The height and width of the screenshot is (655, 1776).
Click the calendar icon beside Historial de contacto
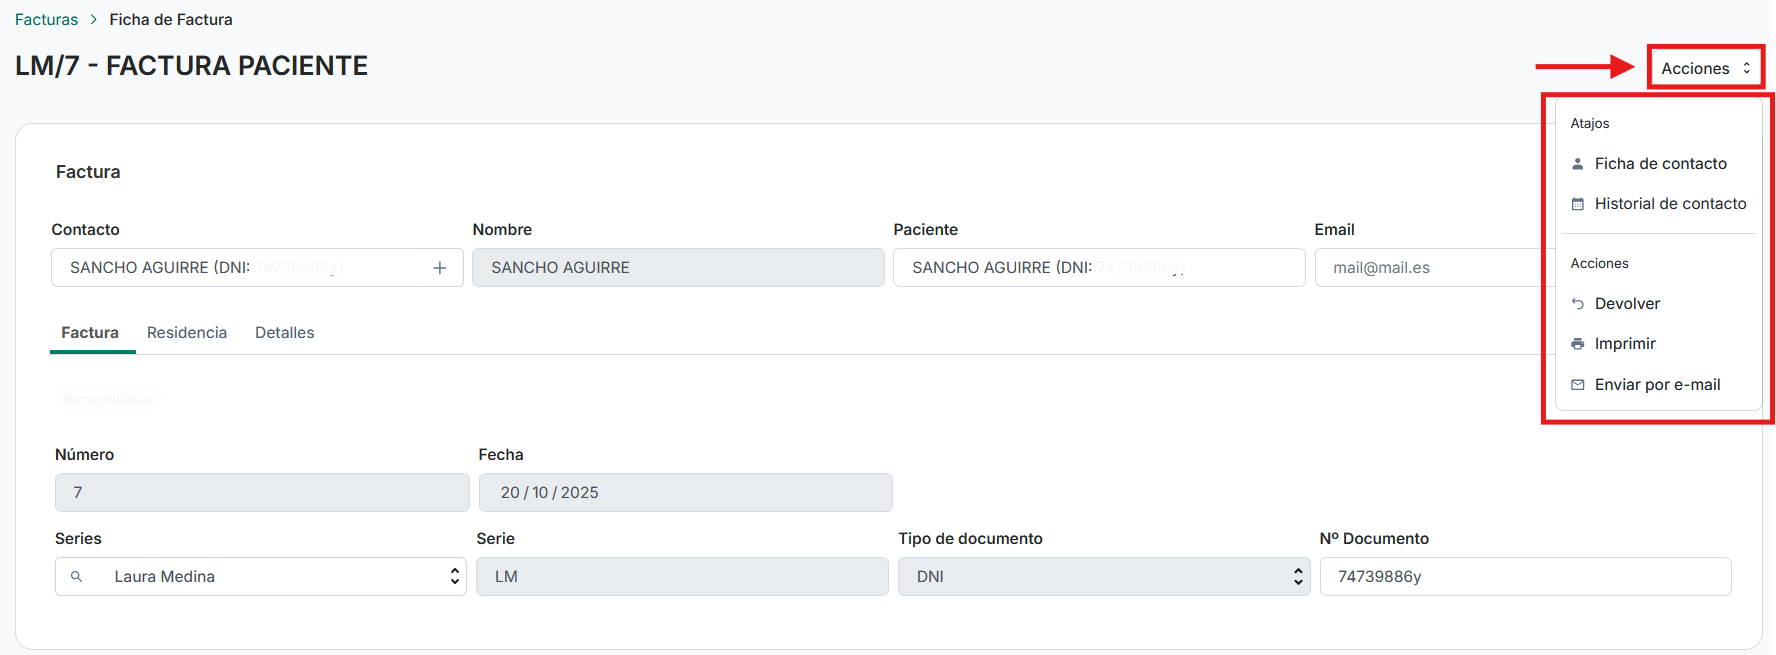tap(1578, 204)
